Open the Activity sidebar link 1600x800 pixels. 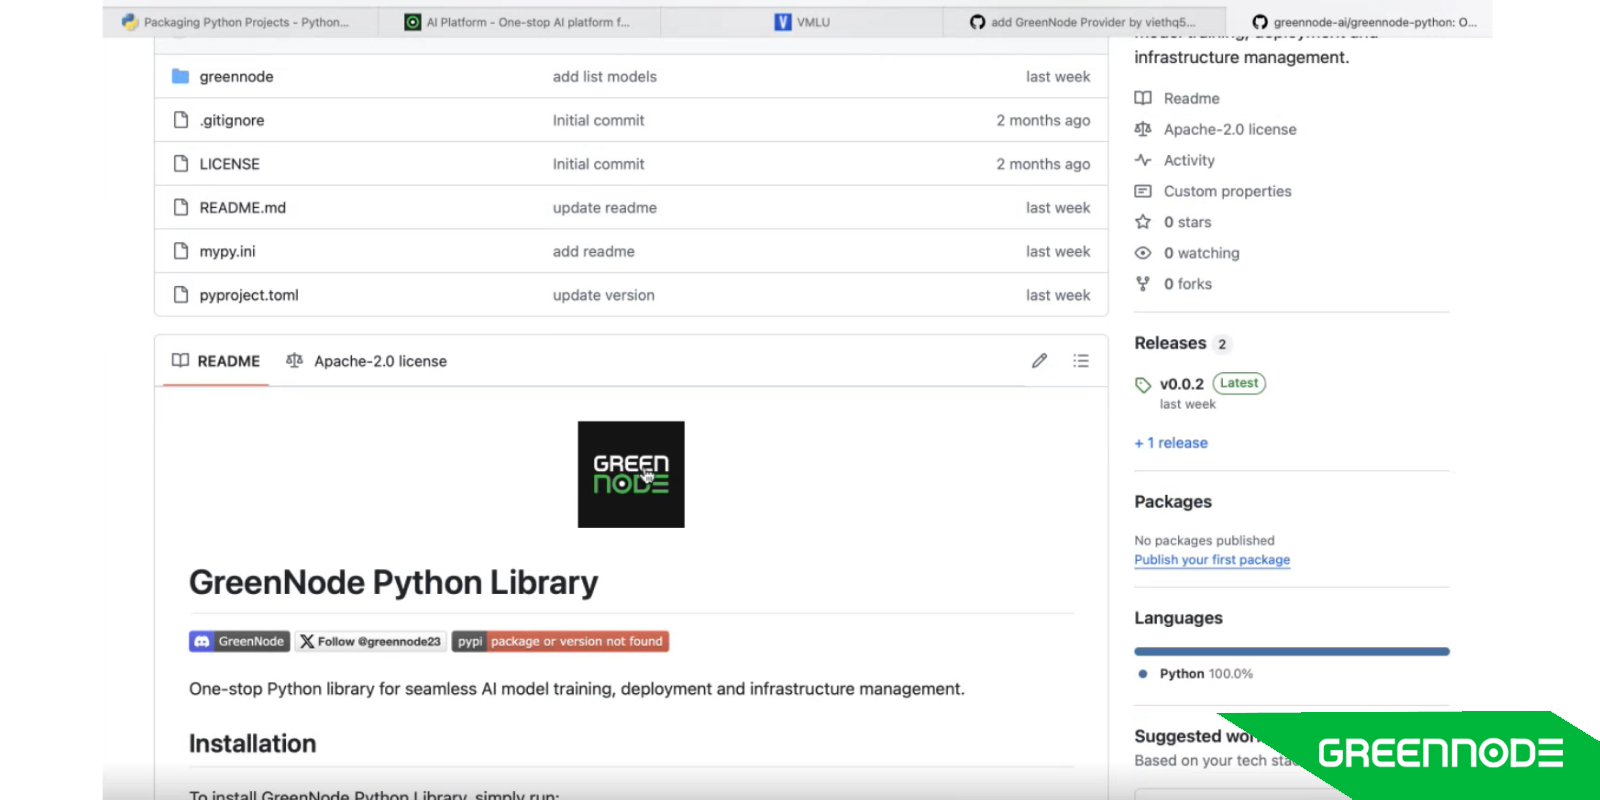1189,160
